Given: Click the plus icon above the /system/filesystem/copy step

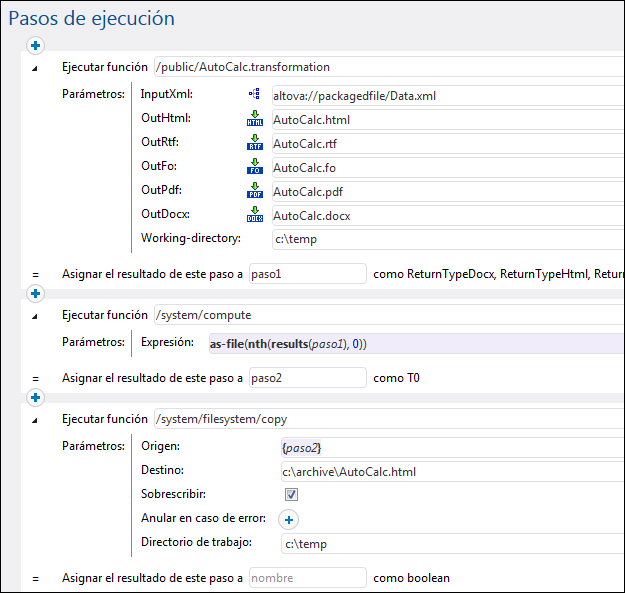Looking at the screenshot, I should coord(36,397).
